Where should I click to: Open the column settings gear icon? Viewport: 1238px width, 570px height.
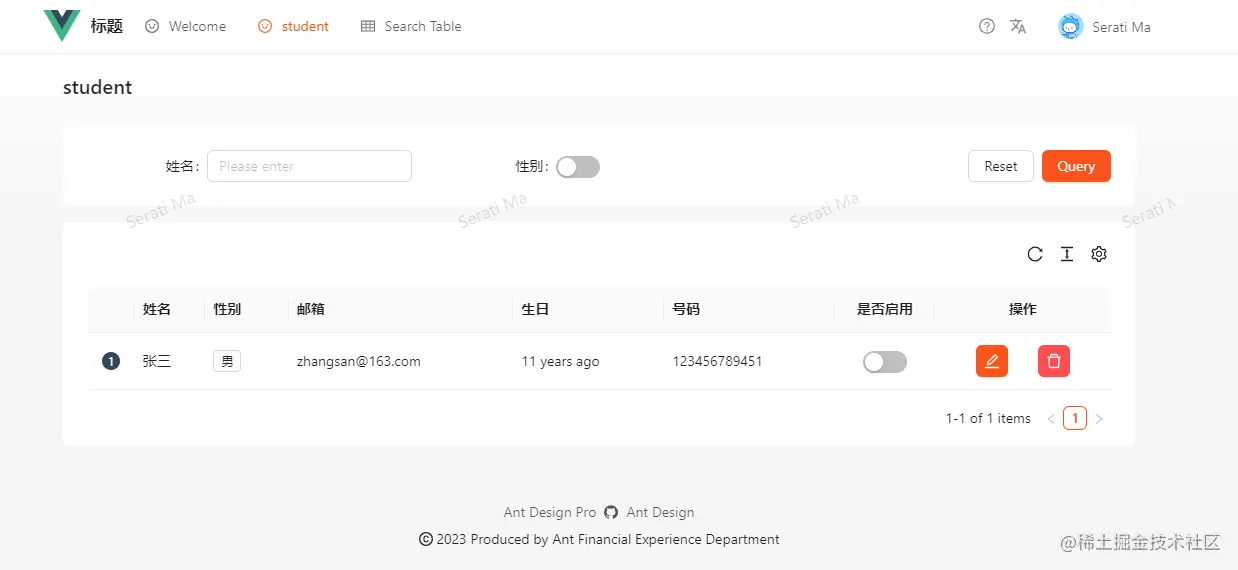(1099, 254)
